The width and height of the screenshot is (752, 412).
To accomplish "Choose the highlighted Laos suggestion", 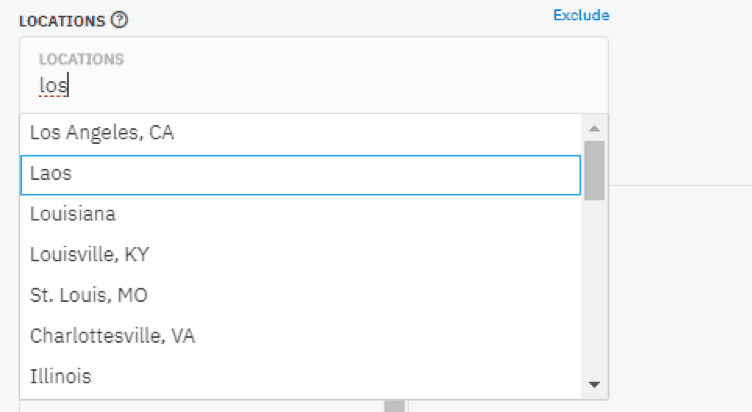I will pyautogui.click(x=300, y=175).
